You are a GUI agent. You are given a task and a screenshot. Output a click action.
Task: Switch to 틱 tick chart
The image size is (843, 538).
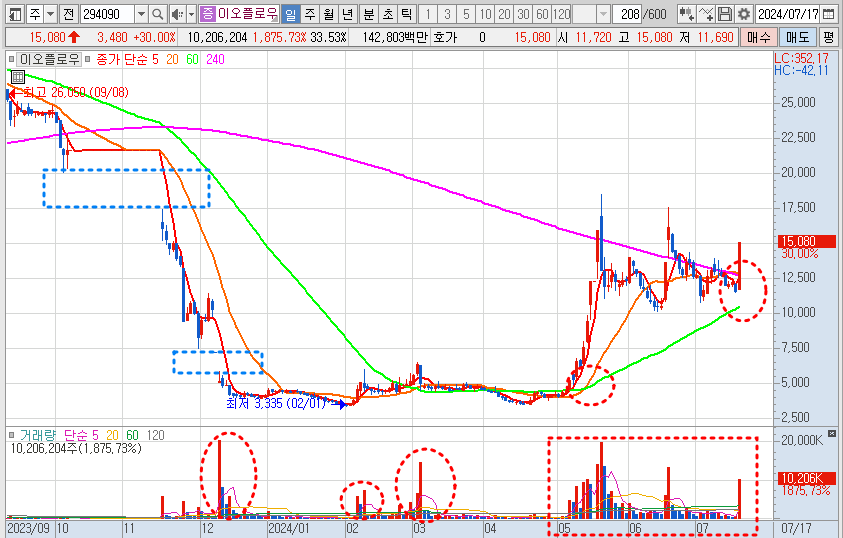point(407,14)
